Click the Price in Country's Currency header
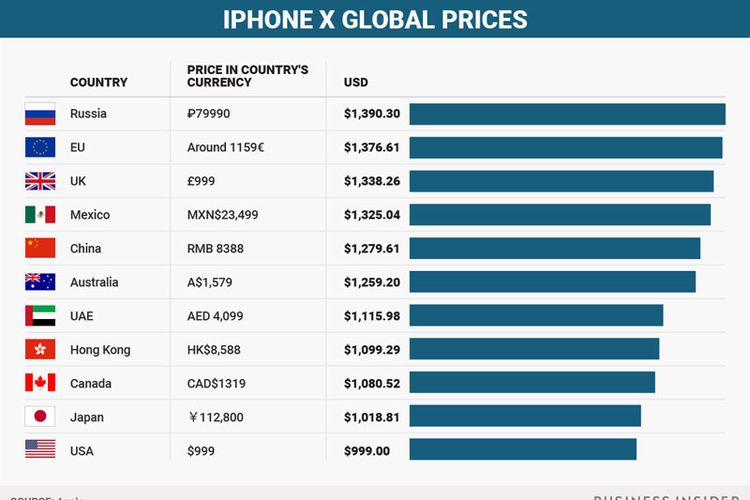This screenshot has width=750, height=500. 247,76
